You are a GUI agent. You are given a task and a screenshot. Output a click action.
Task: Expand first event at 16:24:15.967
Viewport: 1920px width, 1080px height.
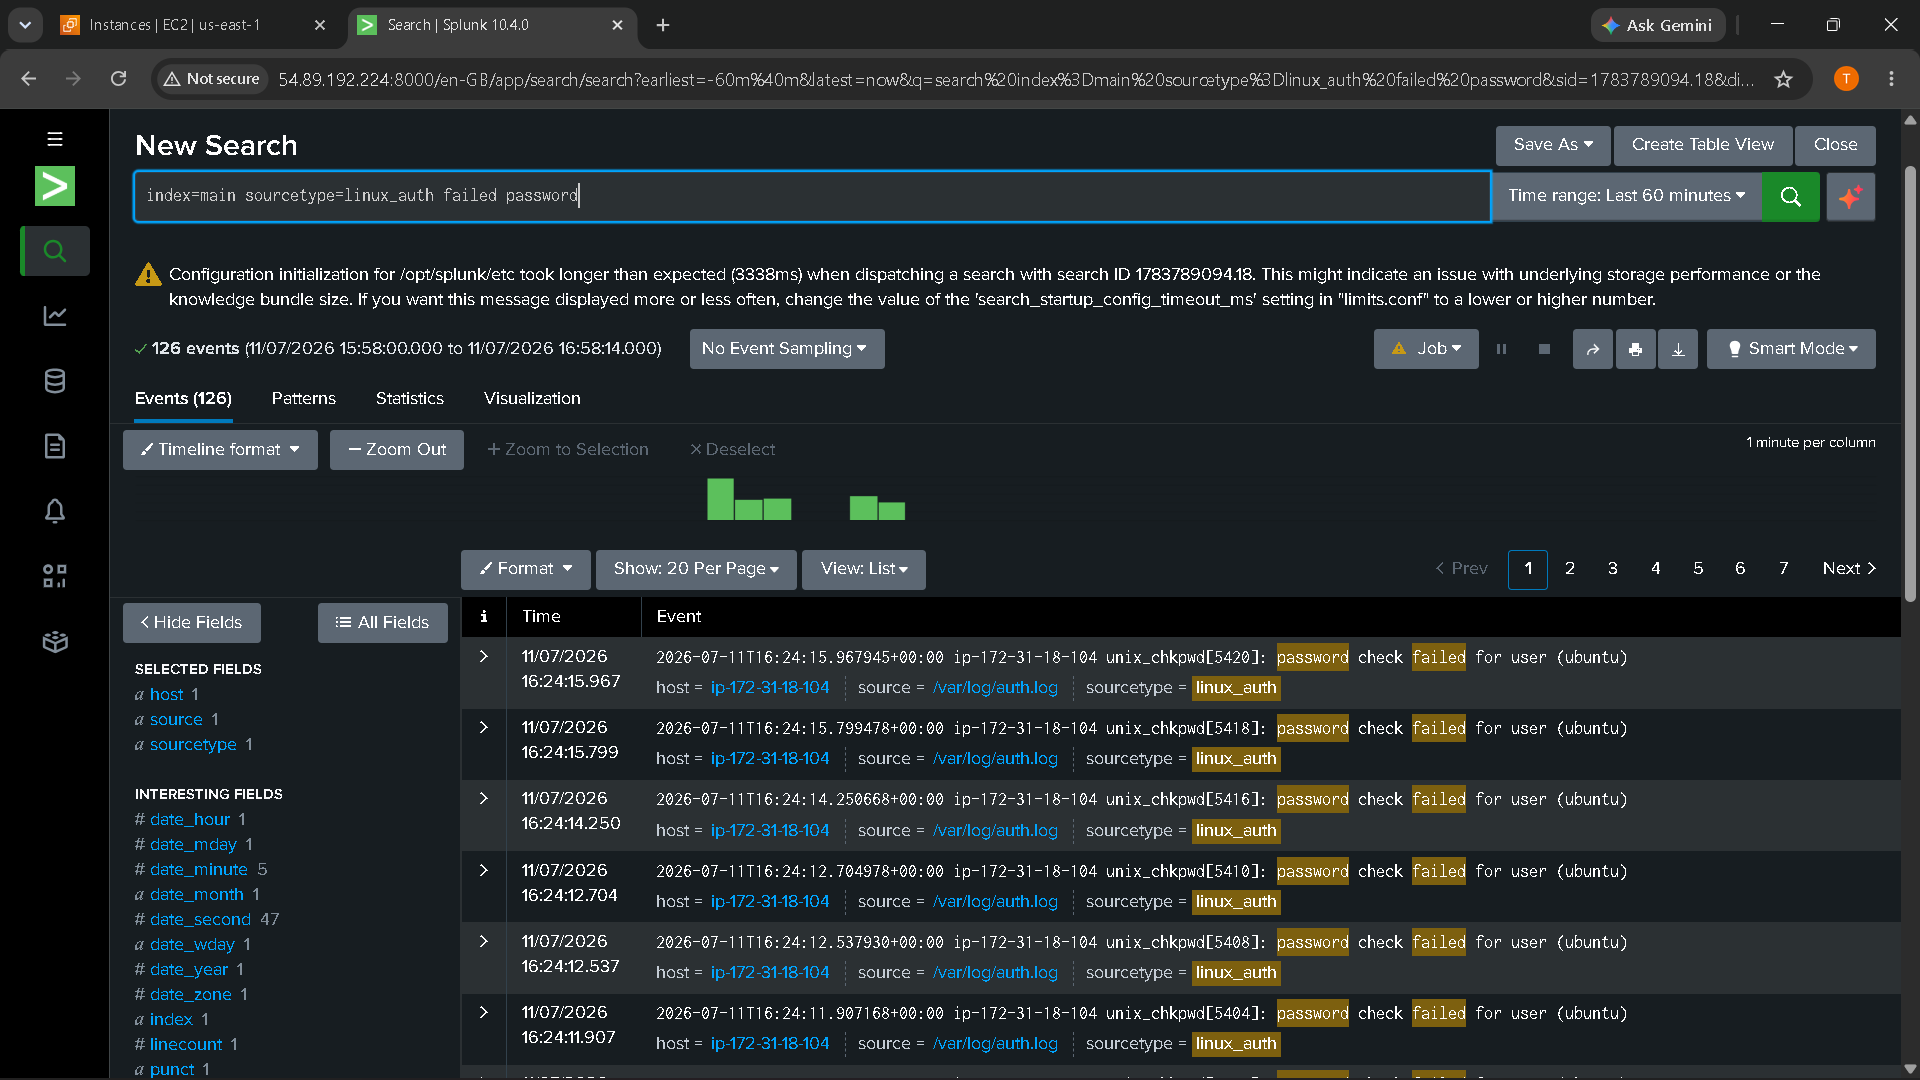484,656
